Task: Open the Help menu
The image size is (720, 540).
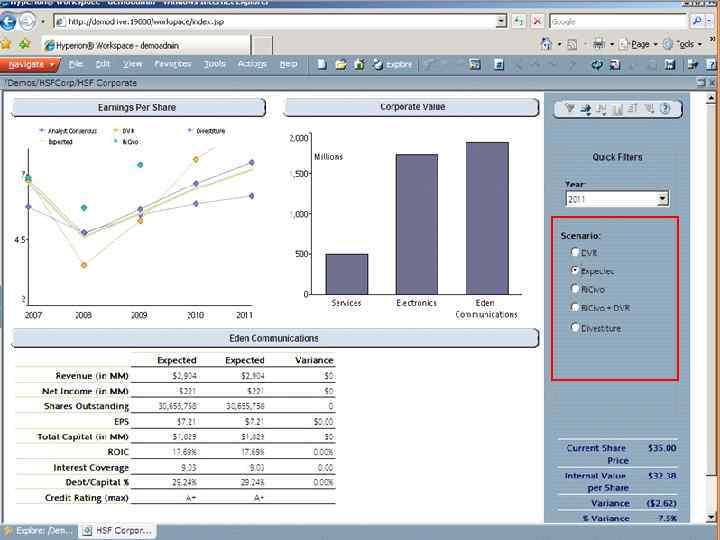Action: pyautogui.click(x=288, y=64)
